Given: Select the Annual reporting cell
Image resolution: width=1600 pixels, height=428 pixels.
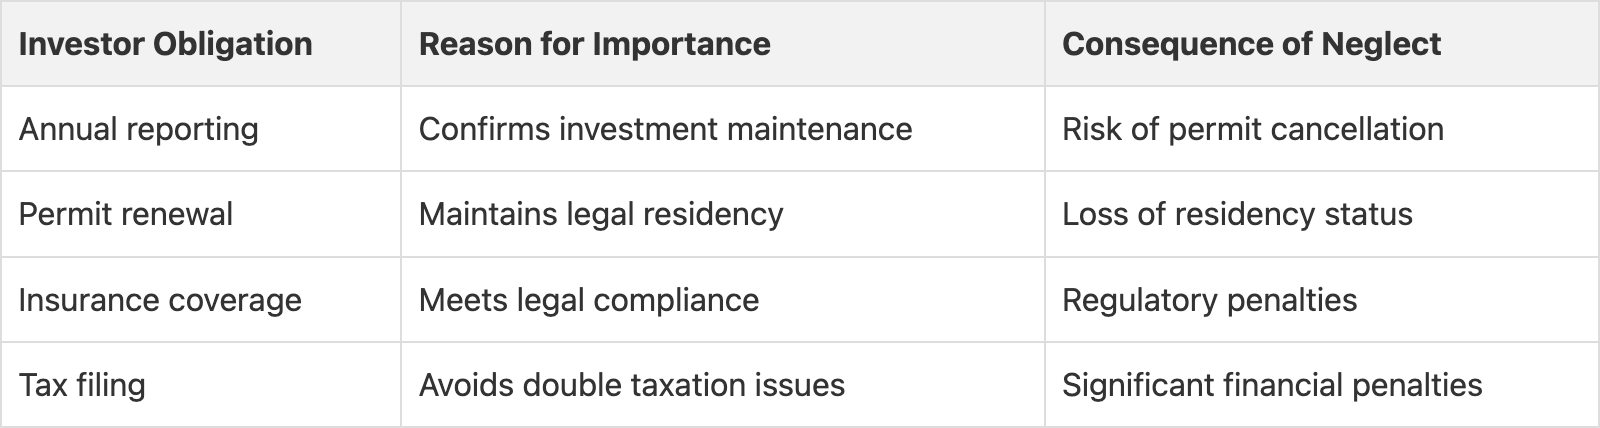Looking at the screenshot, I should pyautogui.click(x=138, y=129).
